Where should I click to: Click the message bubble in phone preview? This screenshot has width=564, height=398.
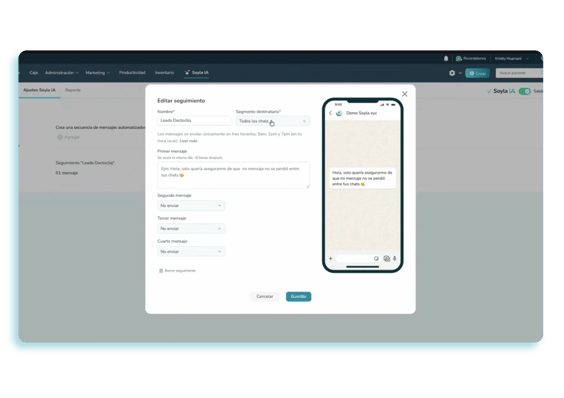point(363,178)
